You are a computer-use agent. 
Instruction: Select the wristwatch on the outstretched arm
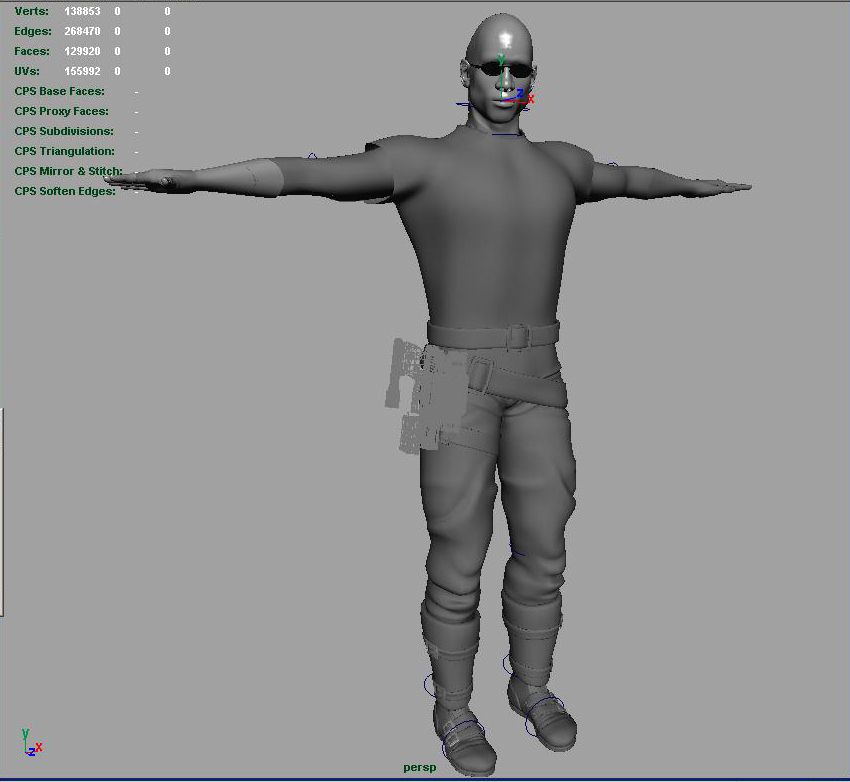pos(167,183)
